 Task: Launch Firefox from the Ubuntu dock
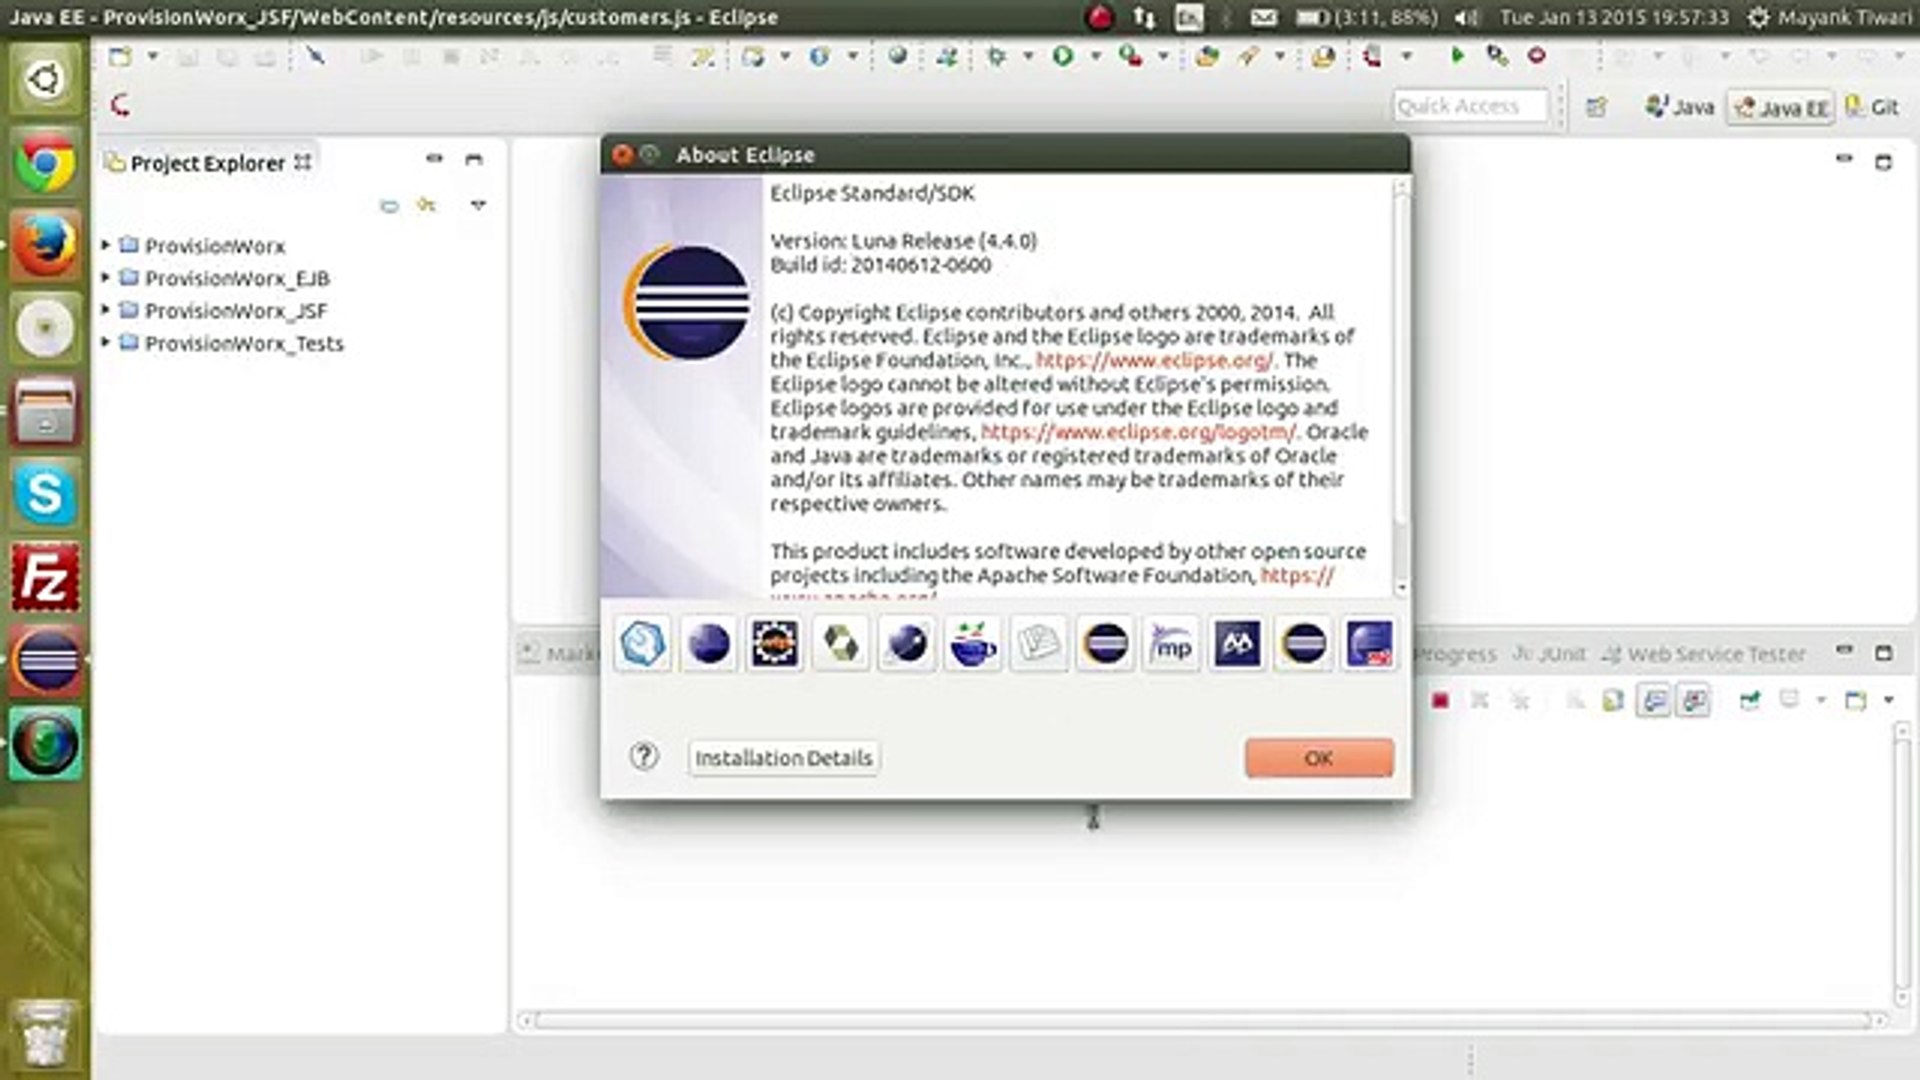click(x=44, y=245)
